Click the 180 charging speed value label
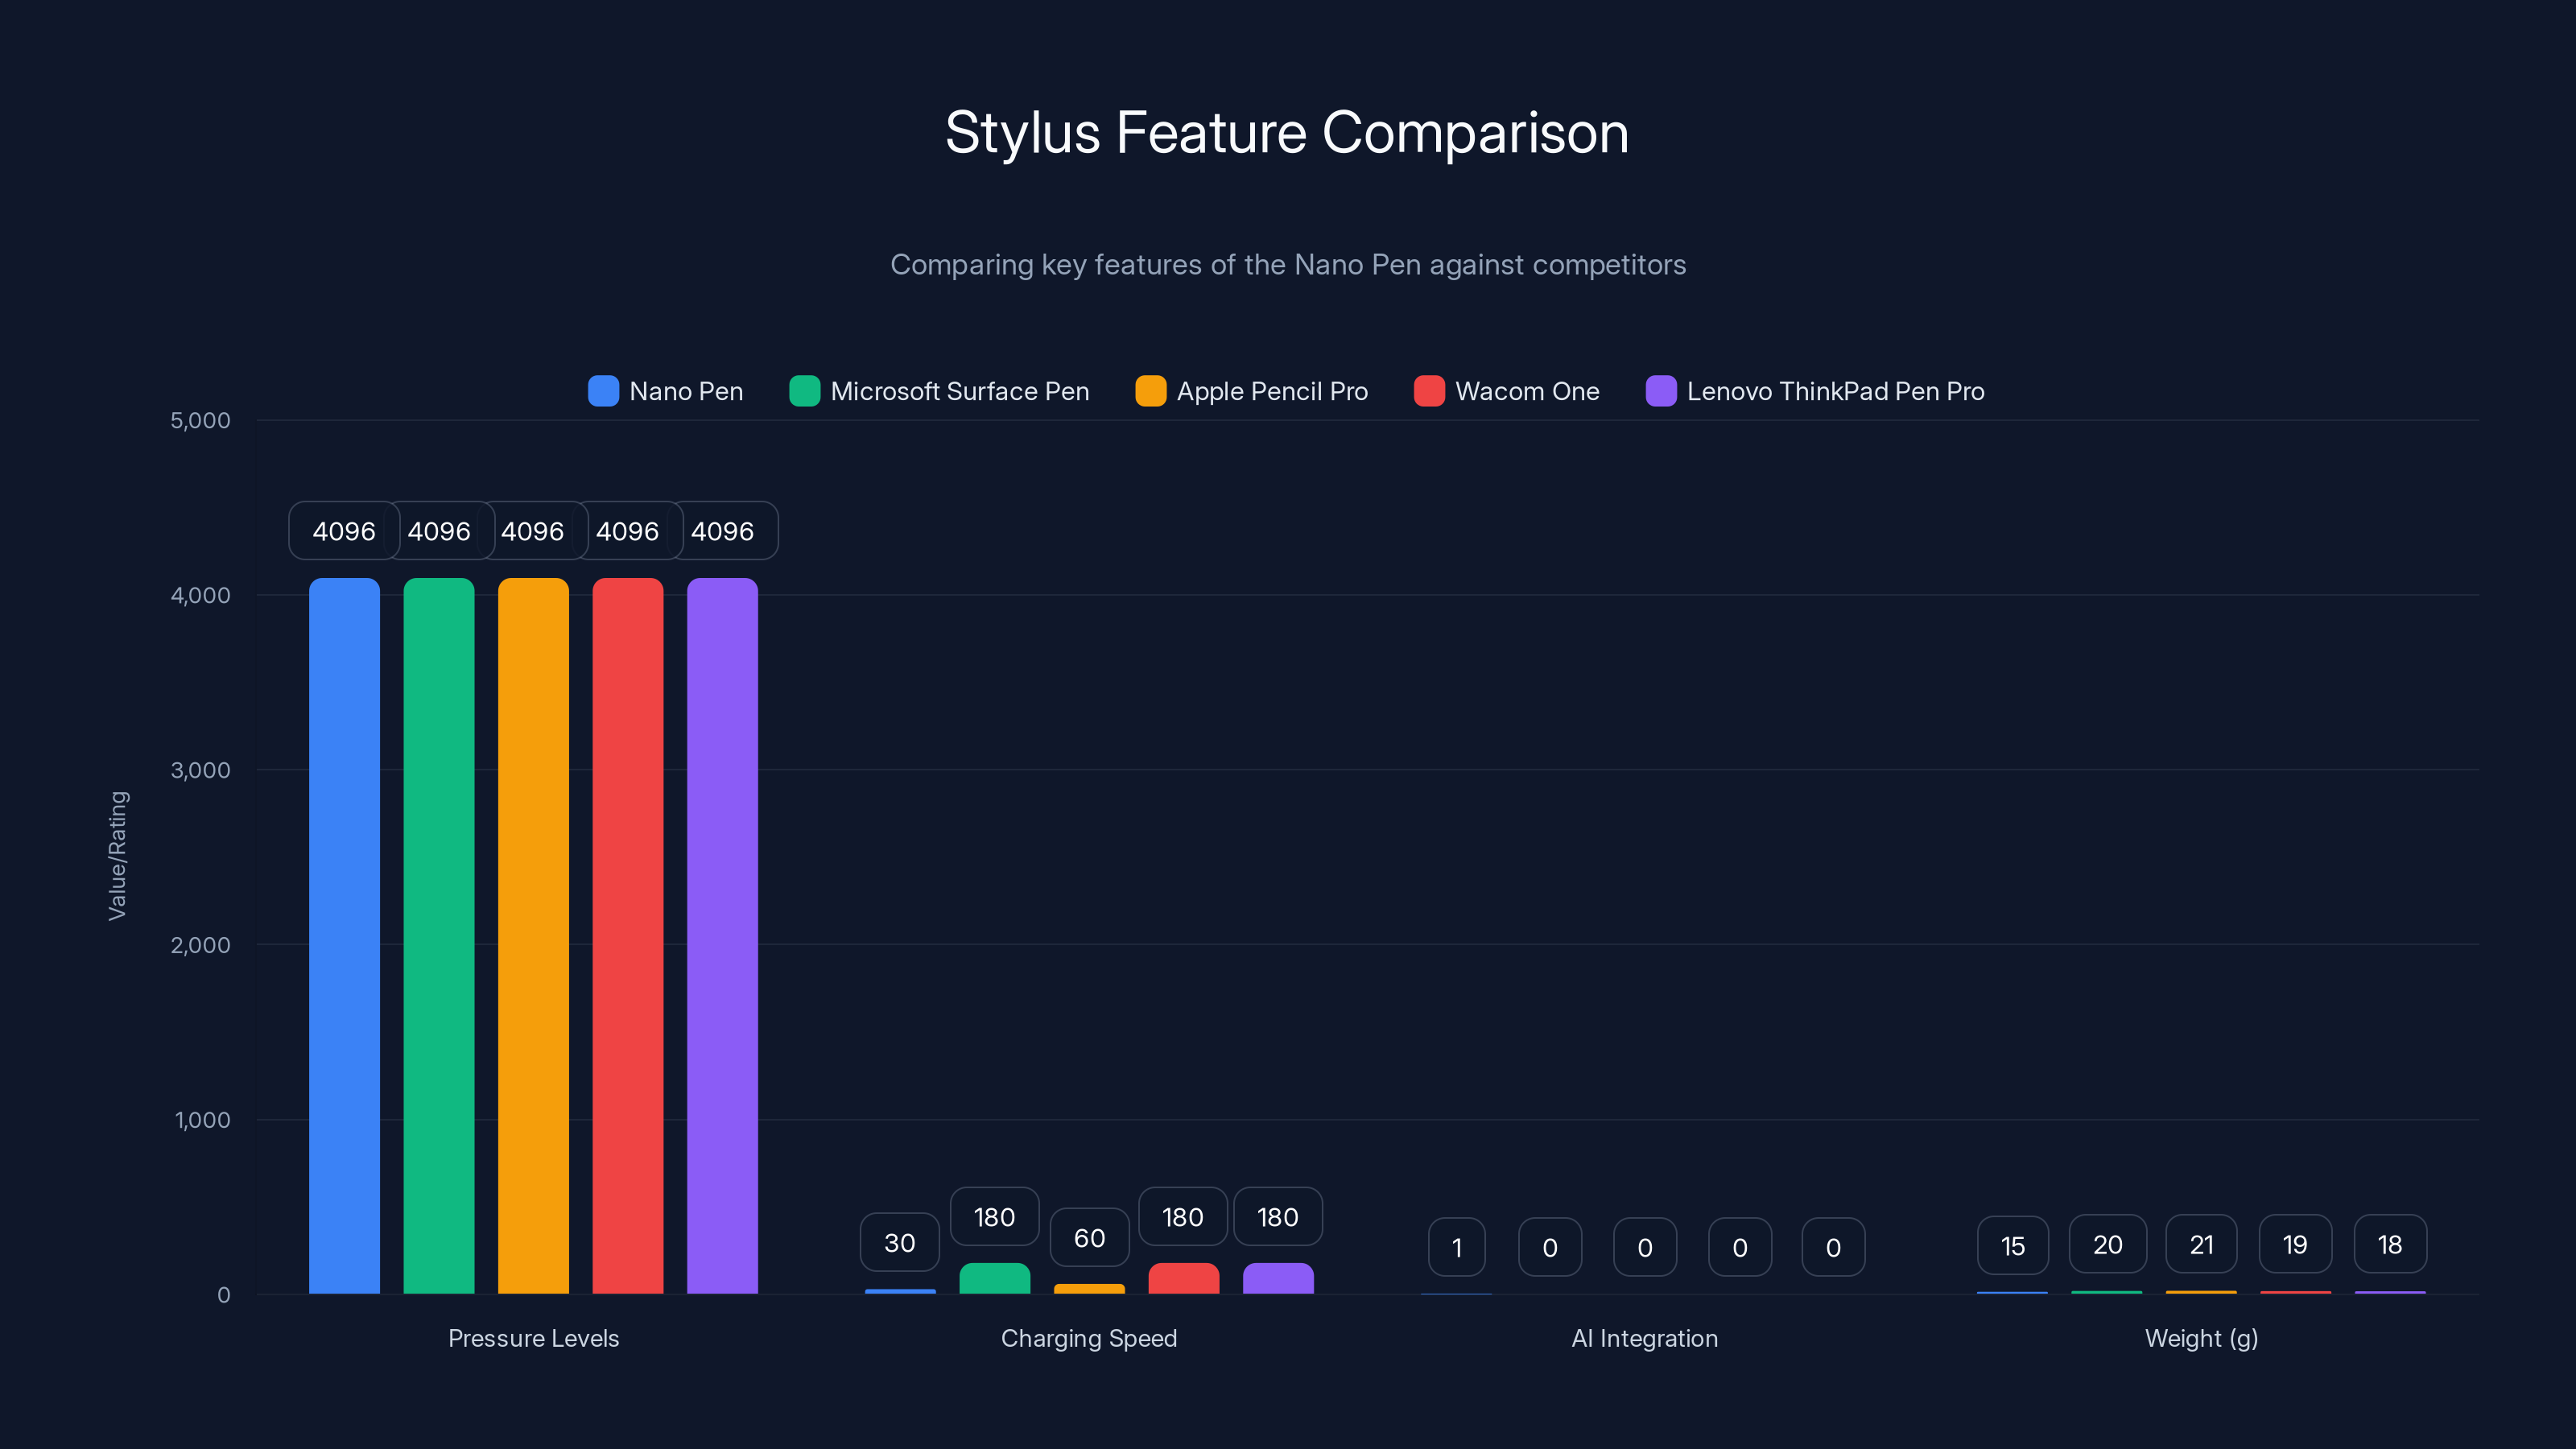Screen dimensions: 2576x1449 click(x=994, y=1217)
